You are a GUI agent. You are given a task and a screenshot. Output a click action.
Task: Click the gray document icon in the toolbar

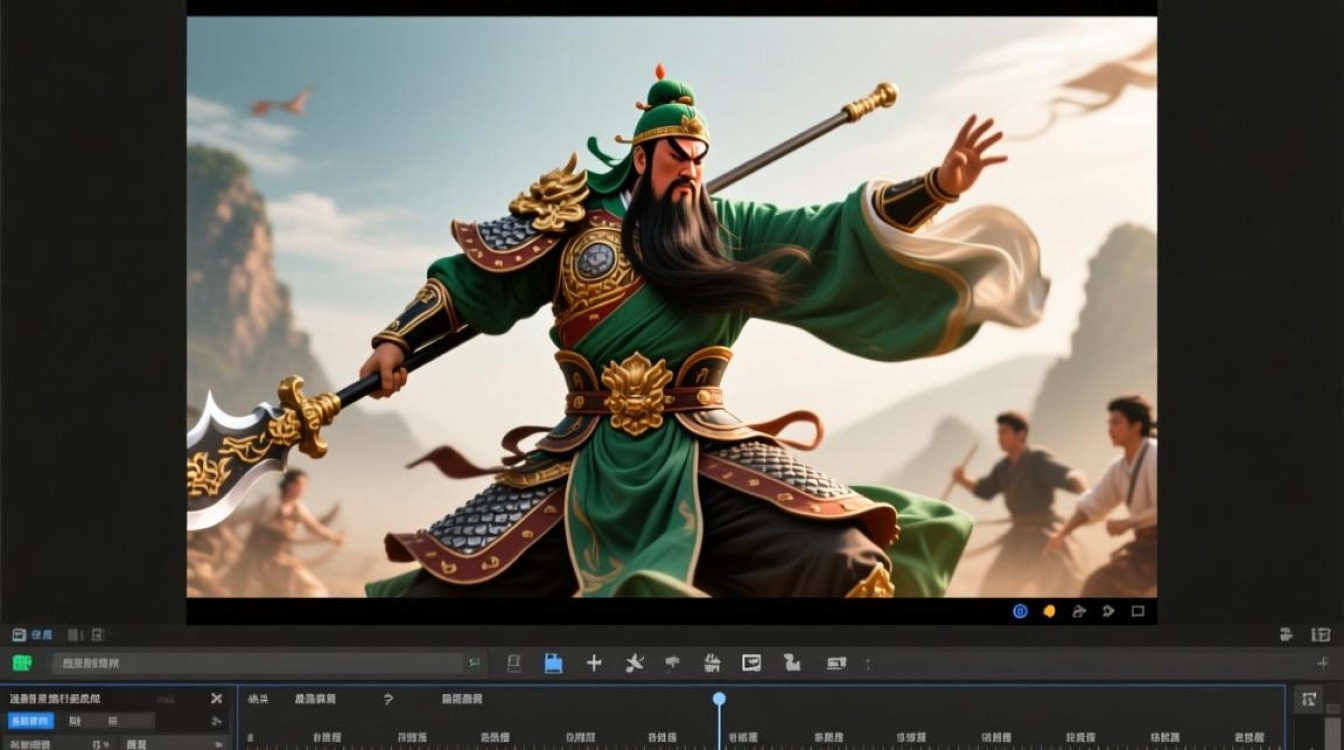[514, 663]
